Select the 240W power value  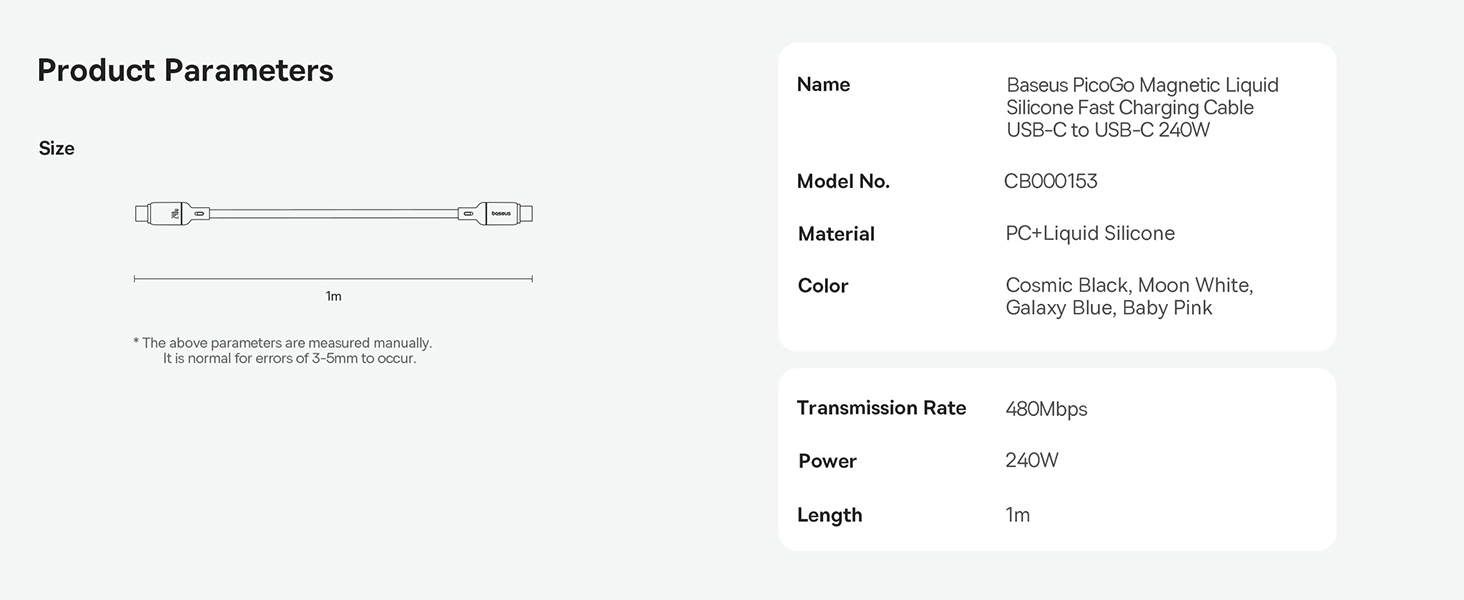1032,461
